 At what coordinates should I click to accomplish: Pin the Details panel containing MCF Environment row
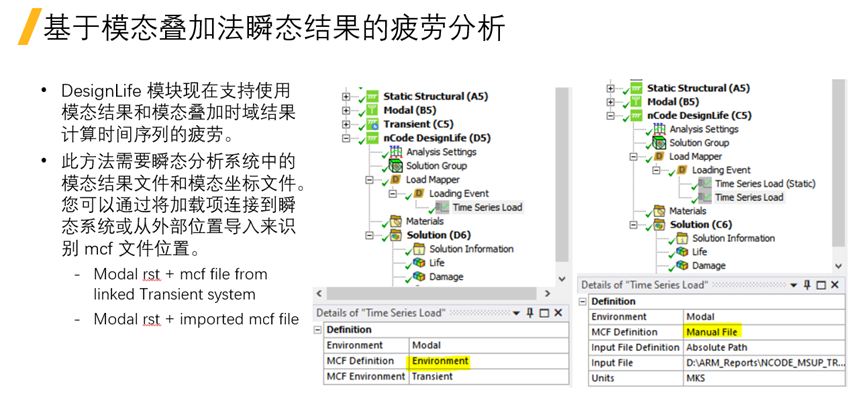(x=530, y=313)
